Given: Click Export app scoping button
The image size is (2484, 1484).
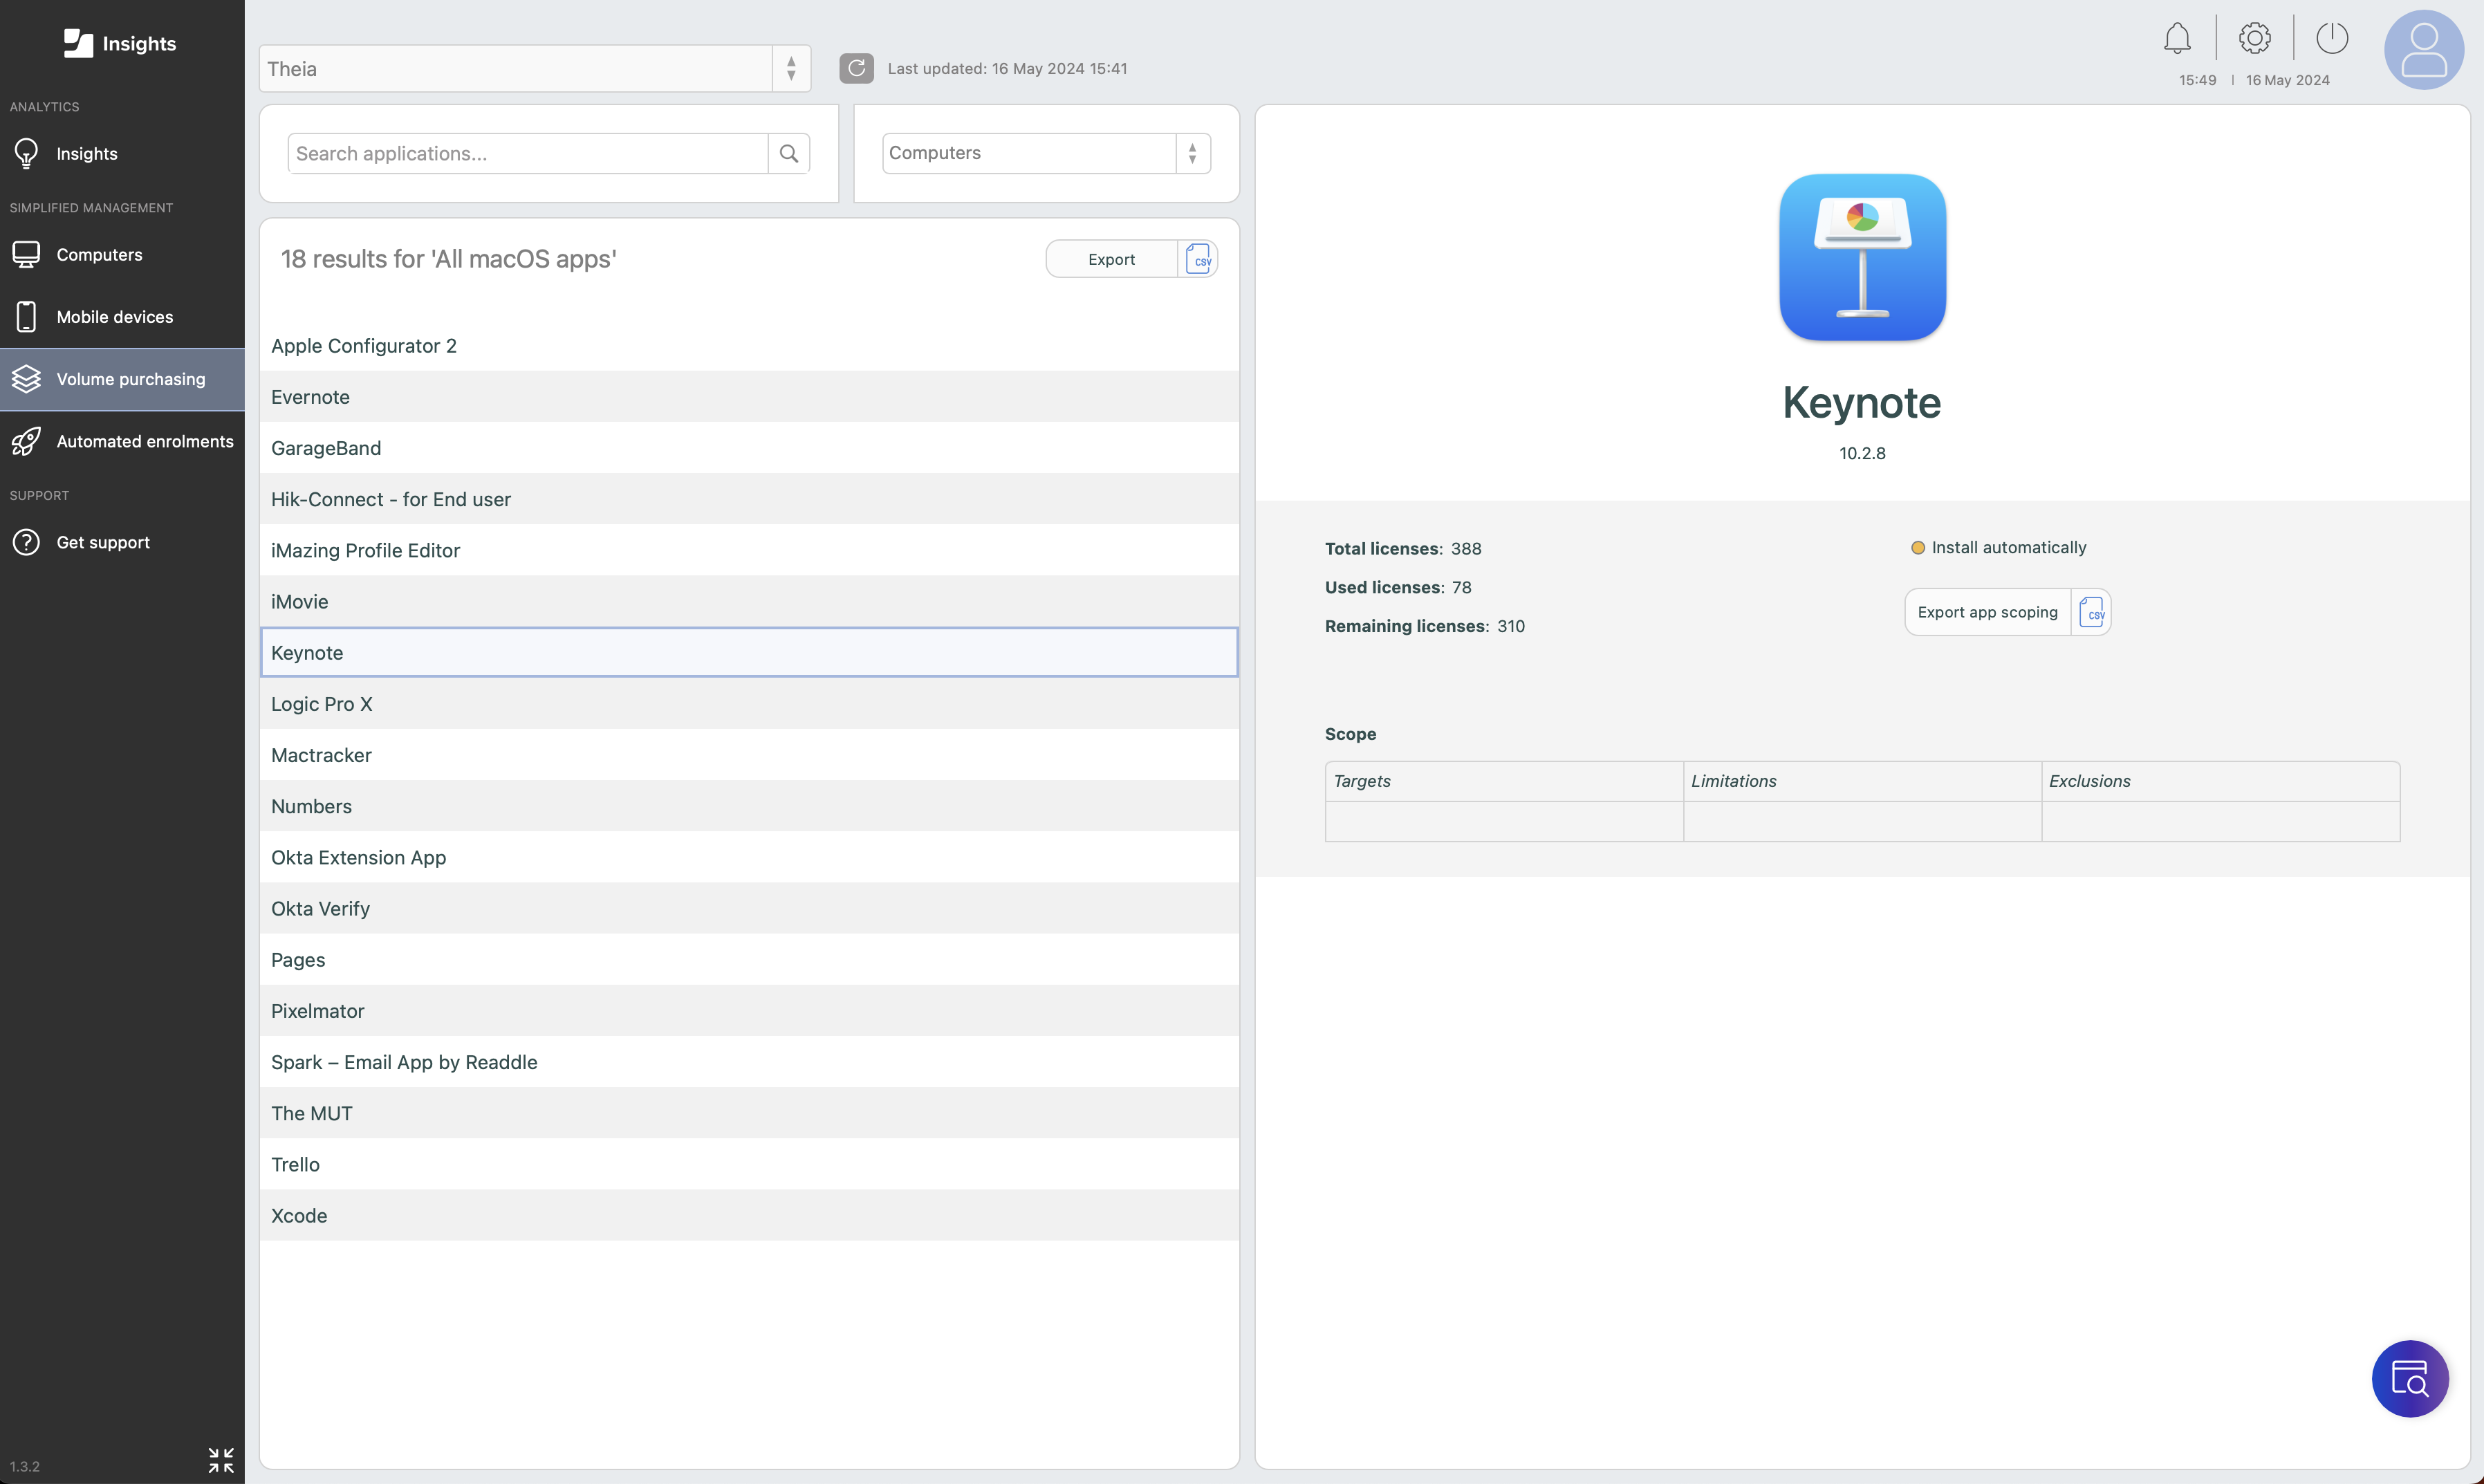Looking at the screenshot, I should pos(1987,612).
